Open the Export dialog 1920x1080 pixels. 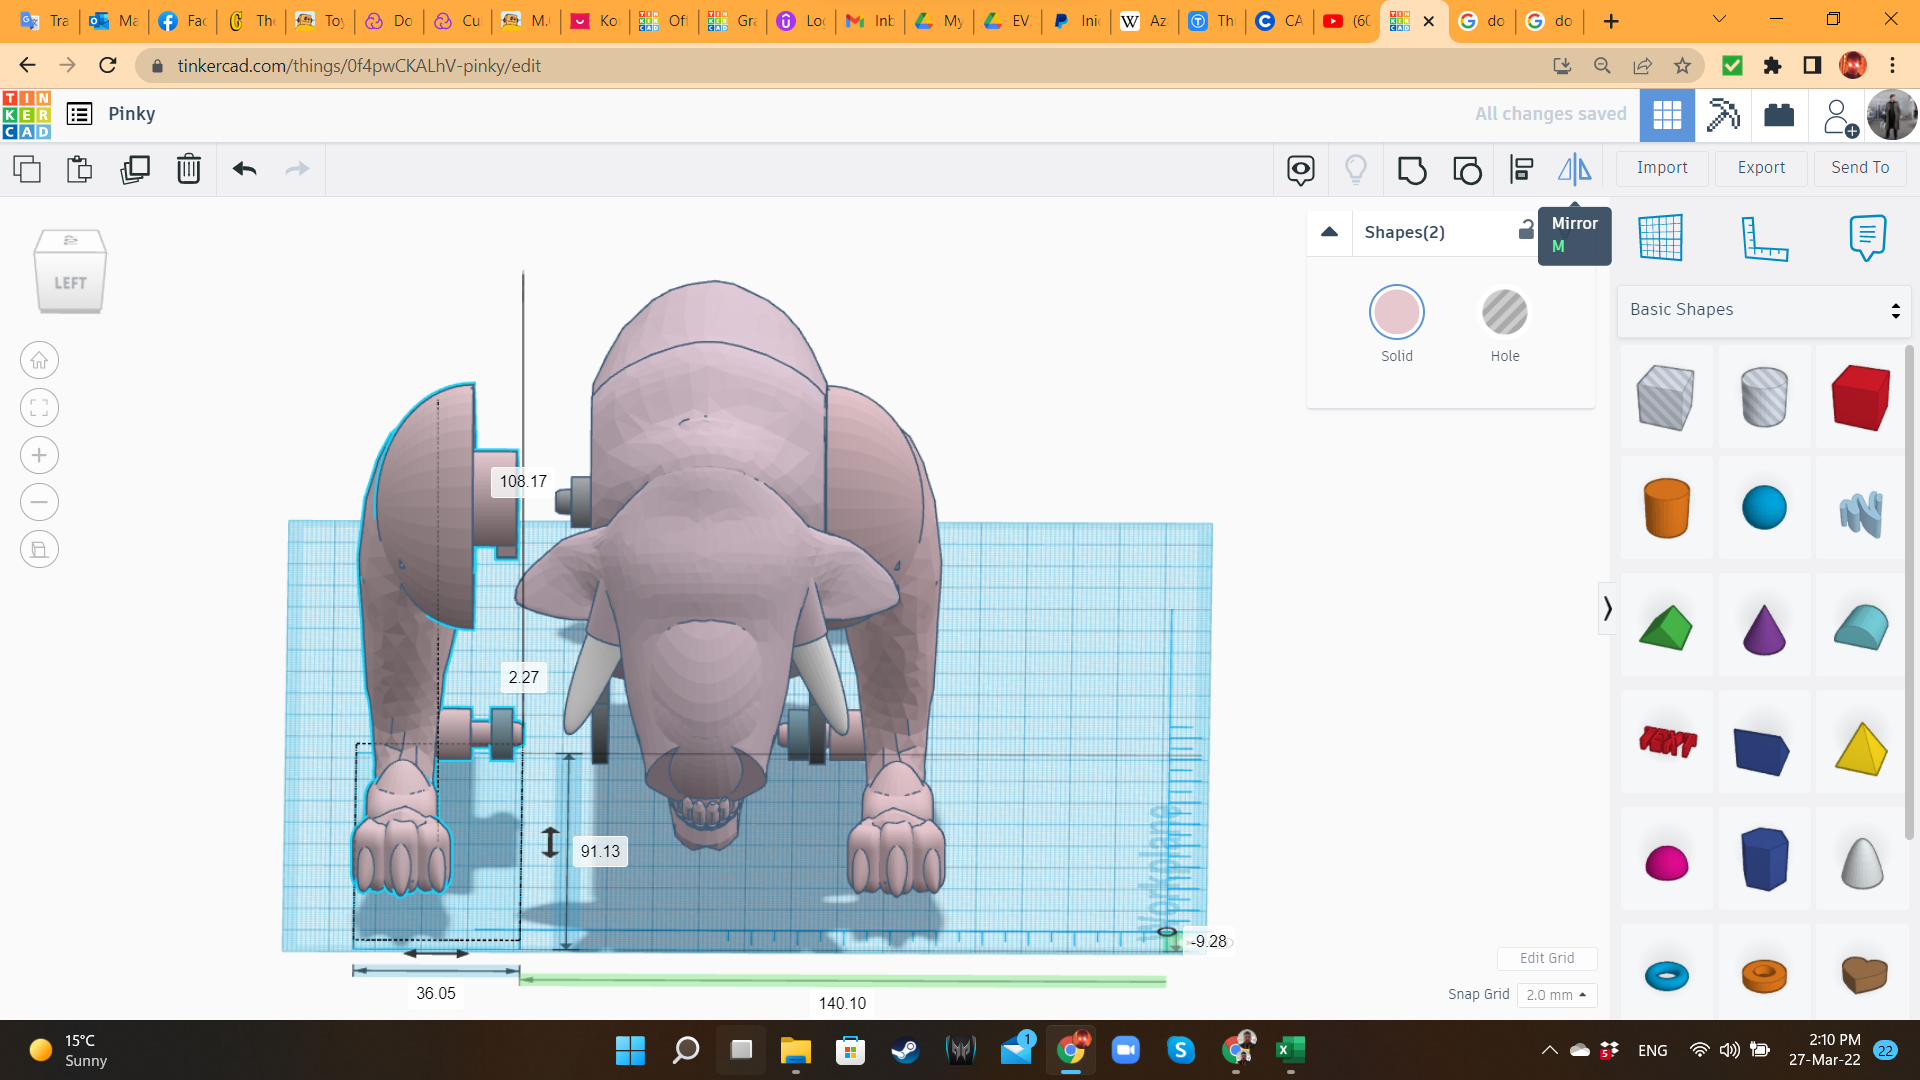(1760, 168)
